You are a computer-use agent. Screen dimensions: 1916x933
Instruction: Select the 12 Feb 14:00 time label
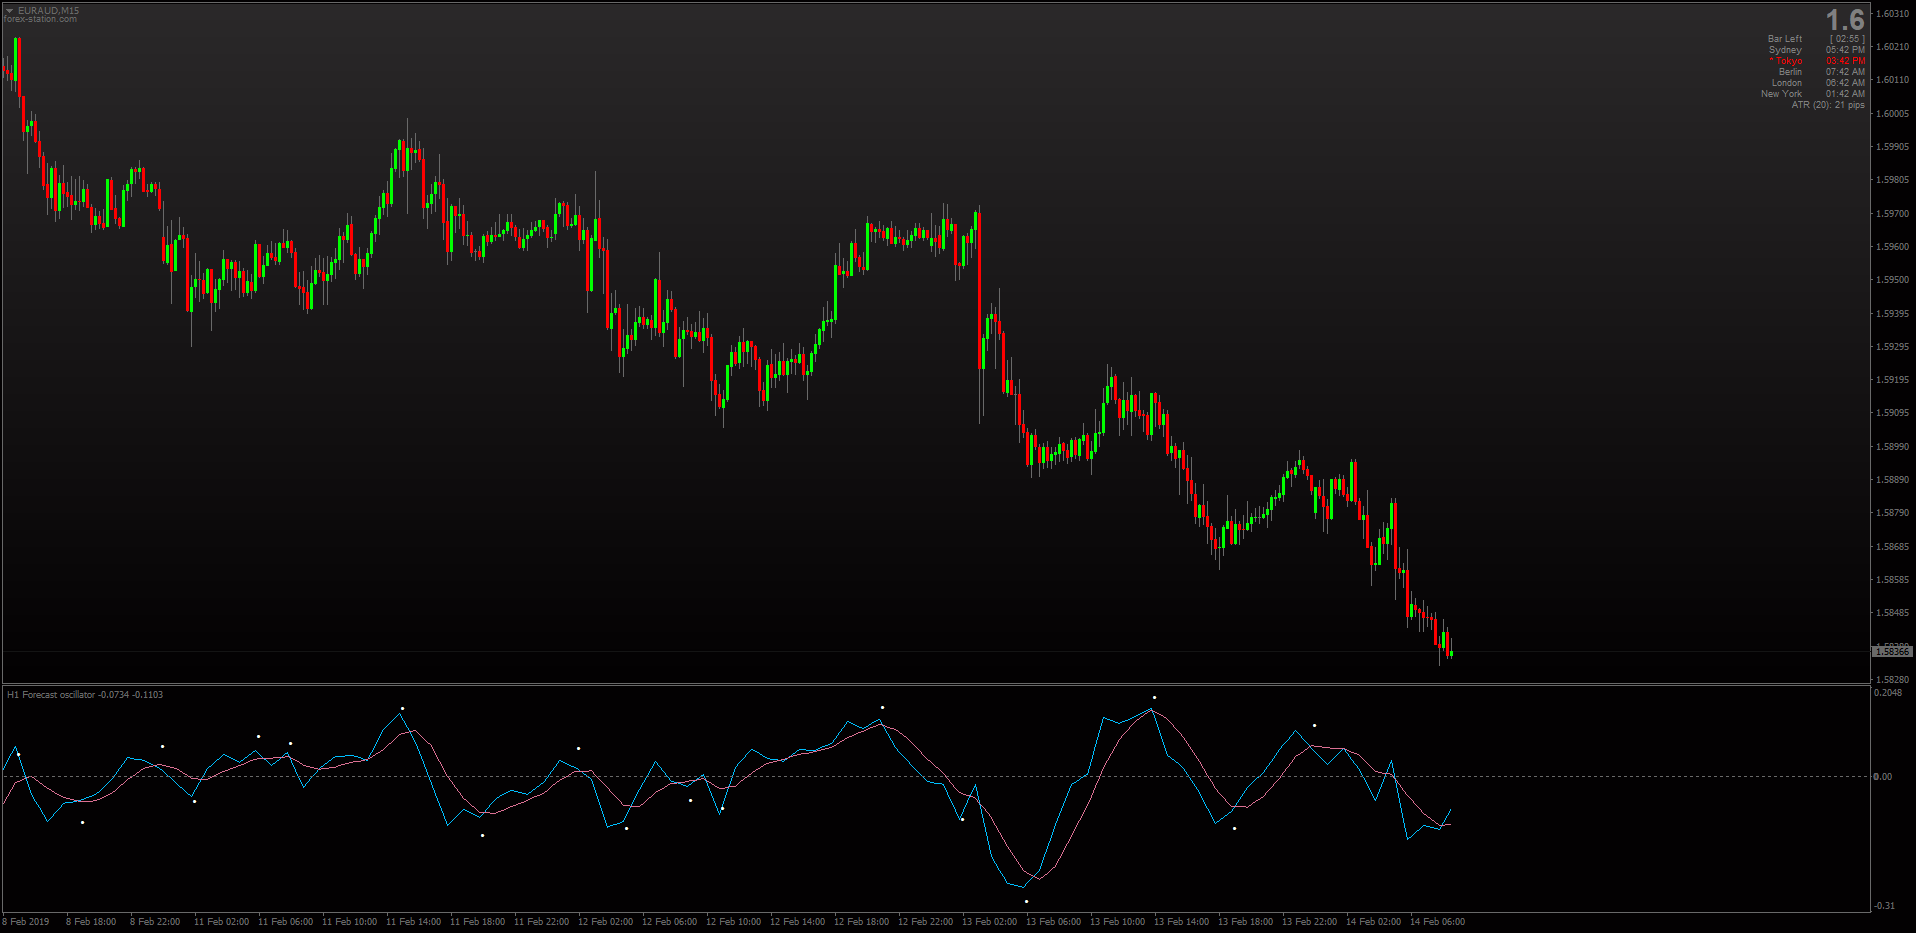pos(797,922)
